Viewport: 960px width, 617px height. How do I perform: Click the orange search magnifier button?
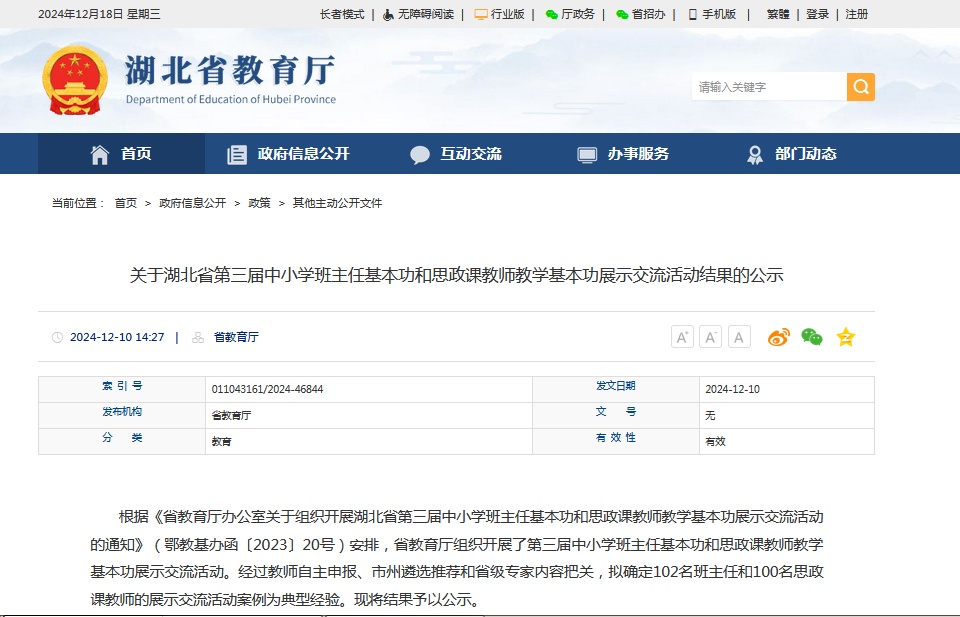(x=860, y=87)
